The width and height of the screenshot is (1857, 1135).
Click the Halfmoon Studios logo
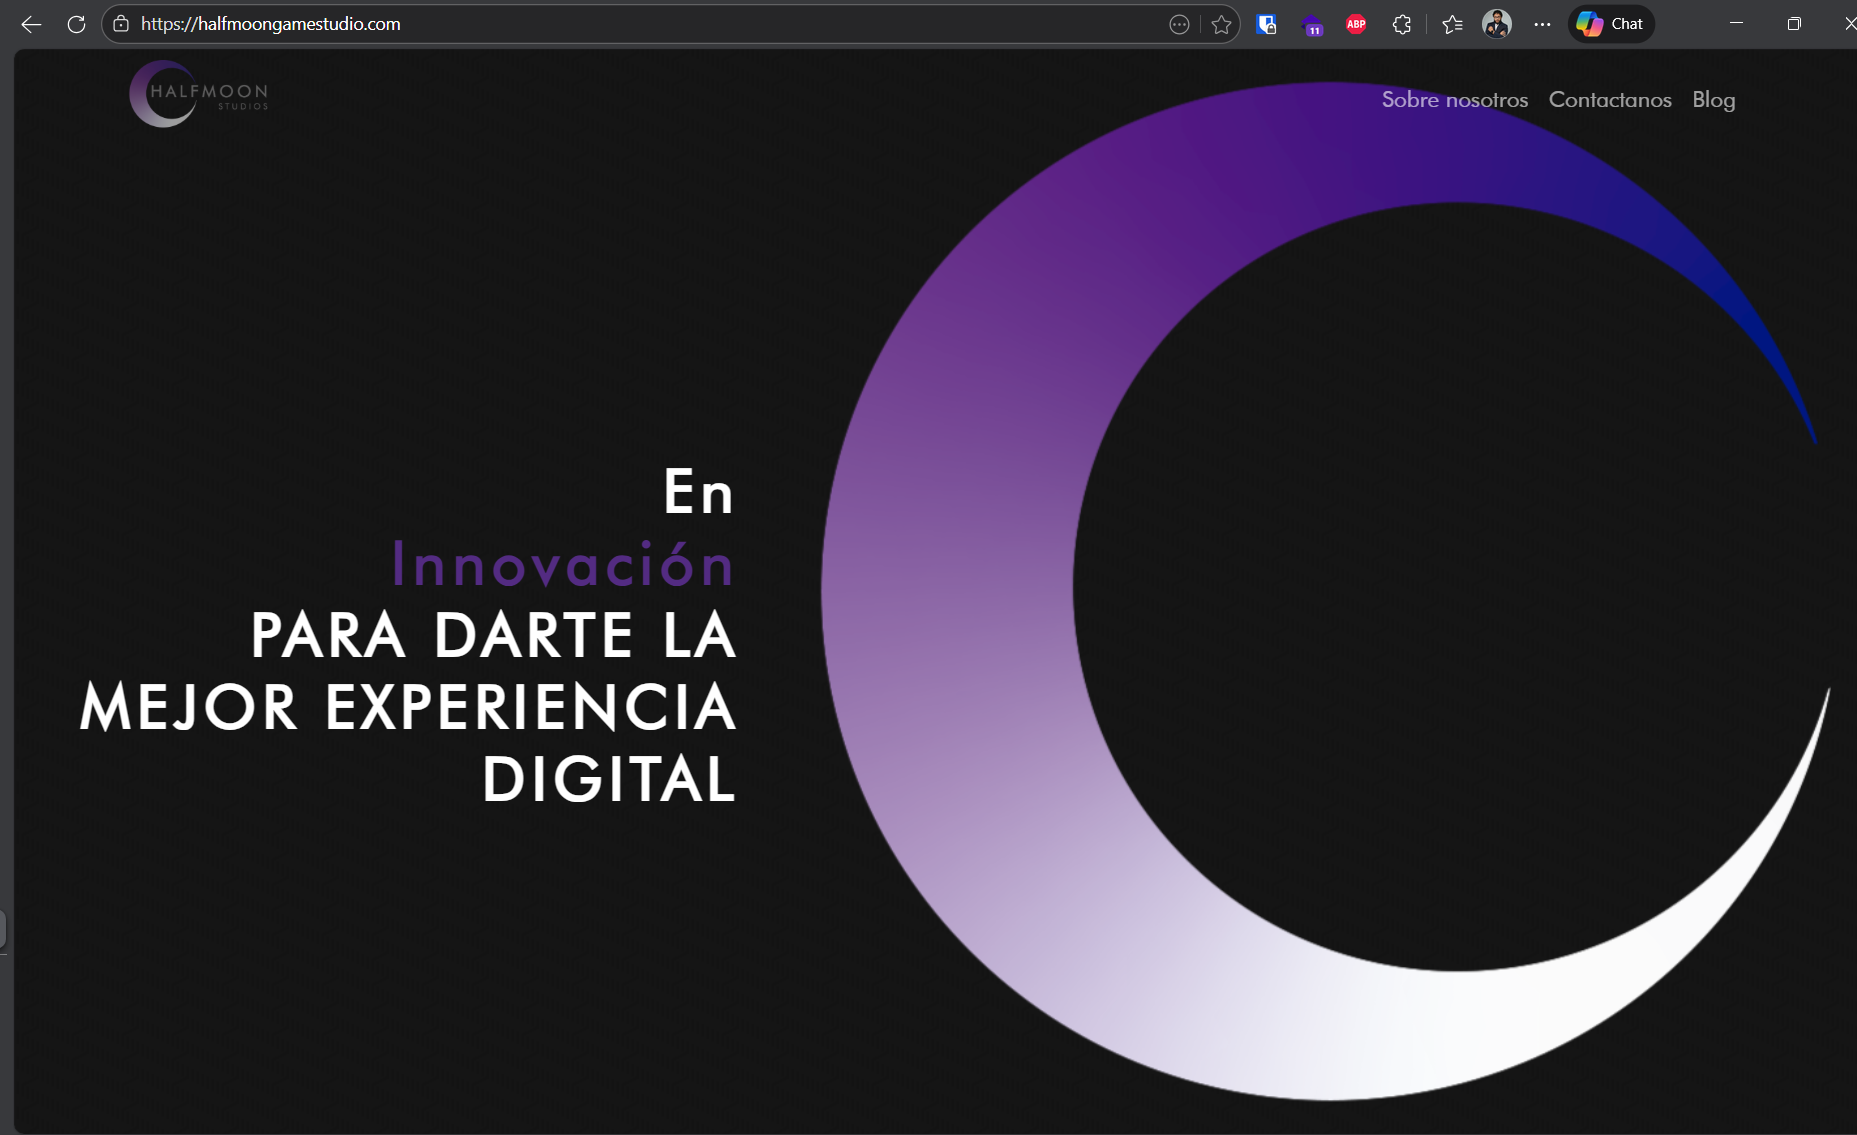click(x=199, y=94)
